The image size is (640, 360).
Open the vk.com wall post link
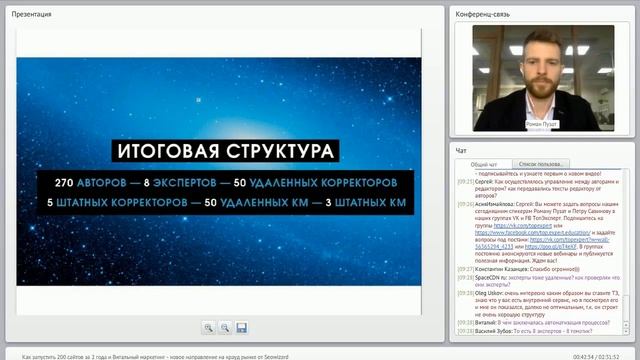tap(569, 240)
